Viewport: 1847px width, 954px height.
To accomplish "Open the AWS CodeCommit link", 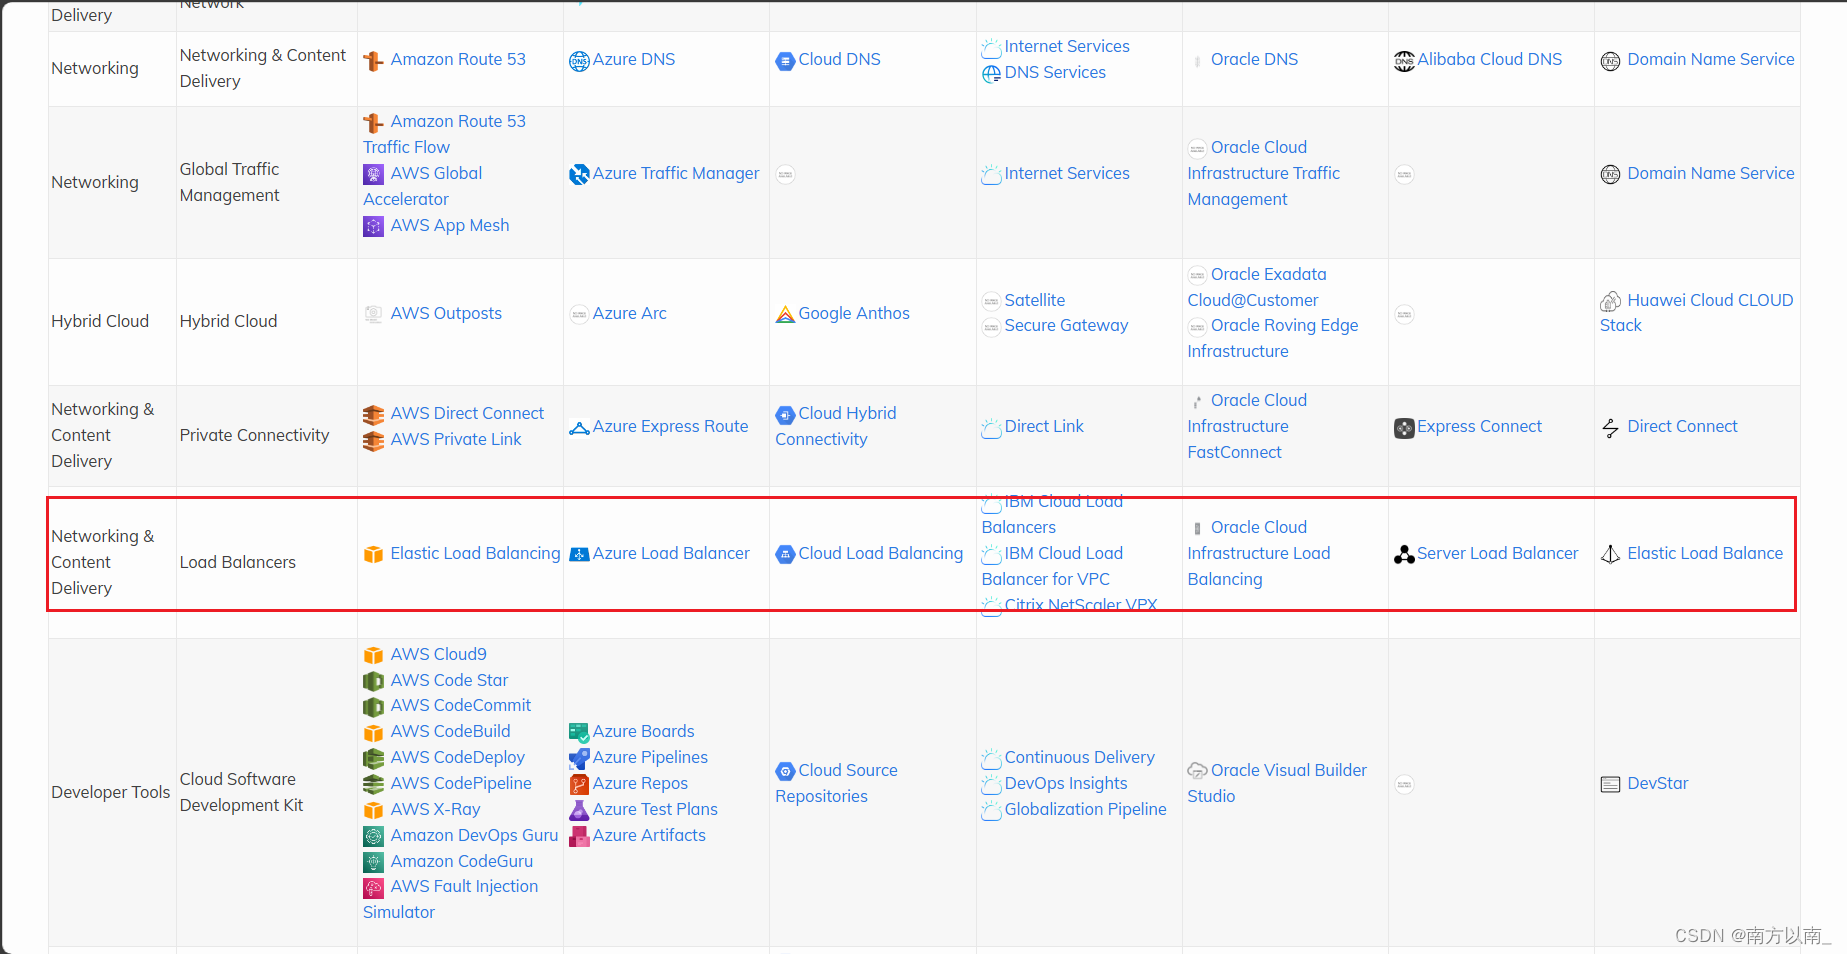I will (461, 706).
